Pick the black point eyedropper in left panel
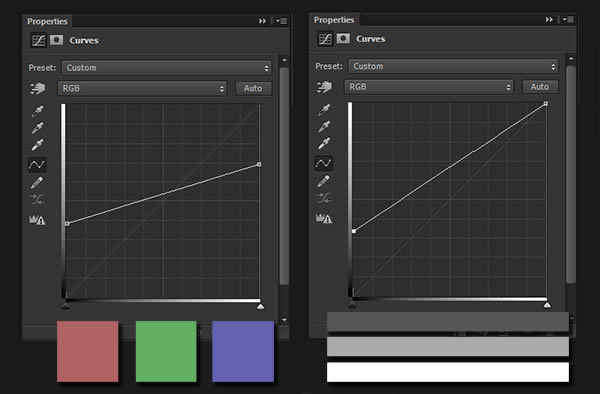Screen dimensions: 600x394 pos(37,111)
